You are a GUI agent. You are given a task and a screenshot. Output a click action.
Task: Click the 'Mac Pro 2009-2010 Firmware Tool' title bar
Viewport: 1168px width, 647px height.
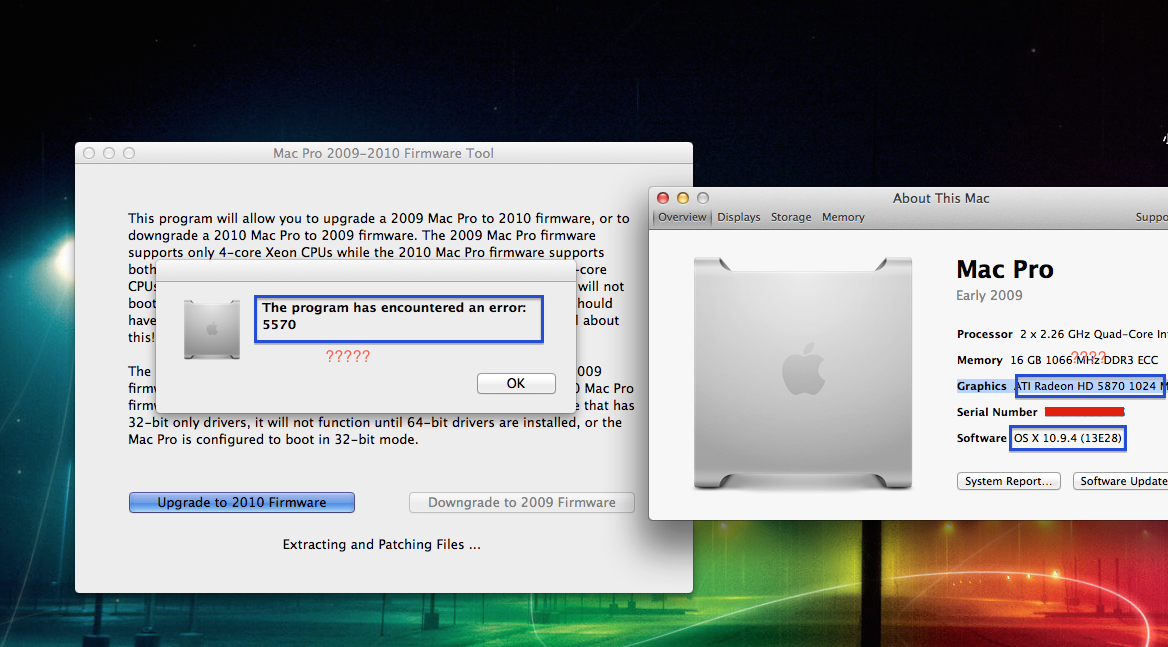pyautogui.click(x=383, y=153)
